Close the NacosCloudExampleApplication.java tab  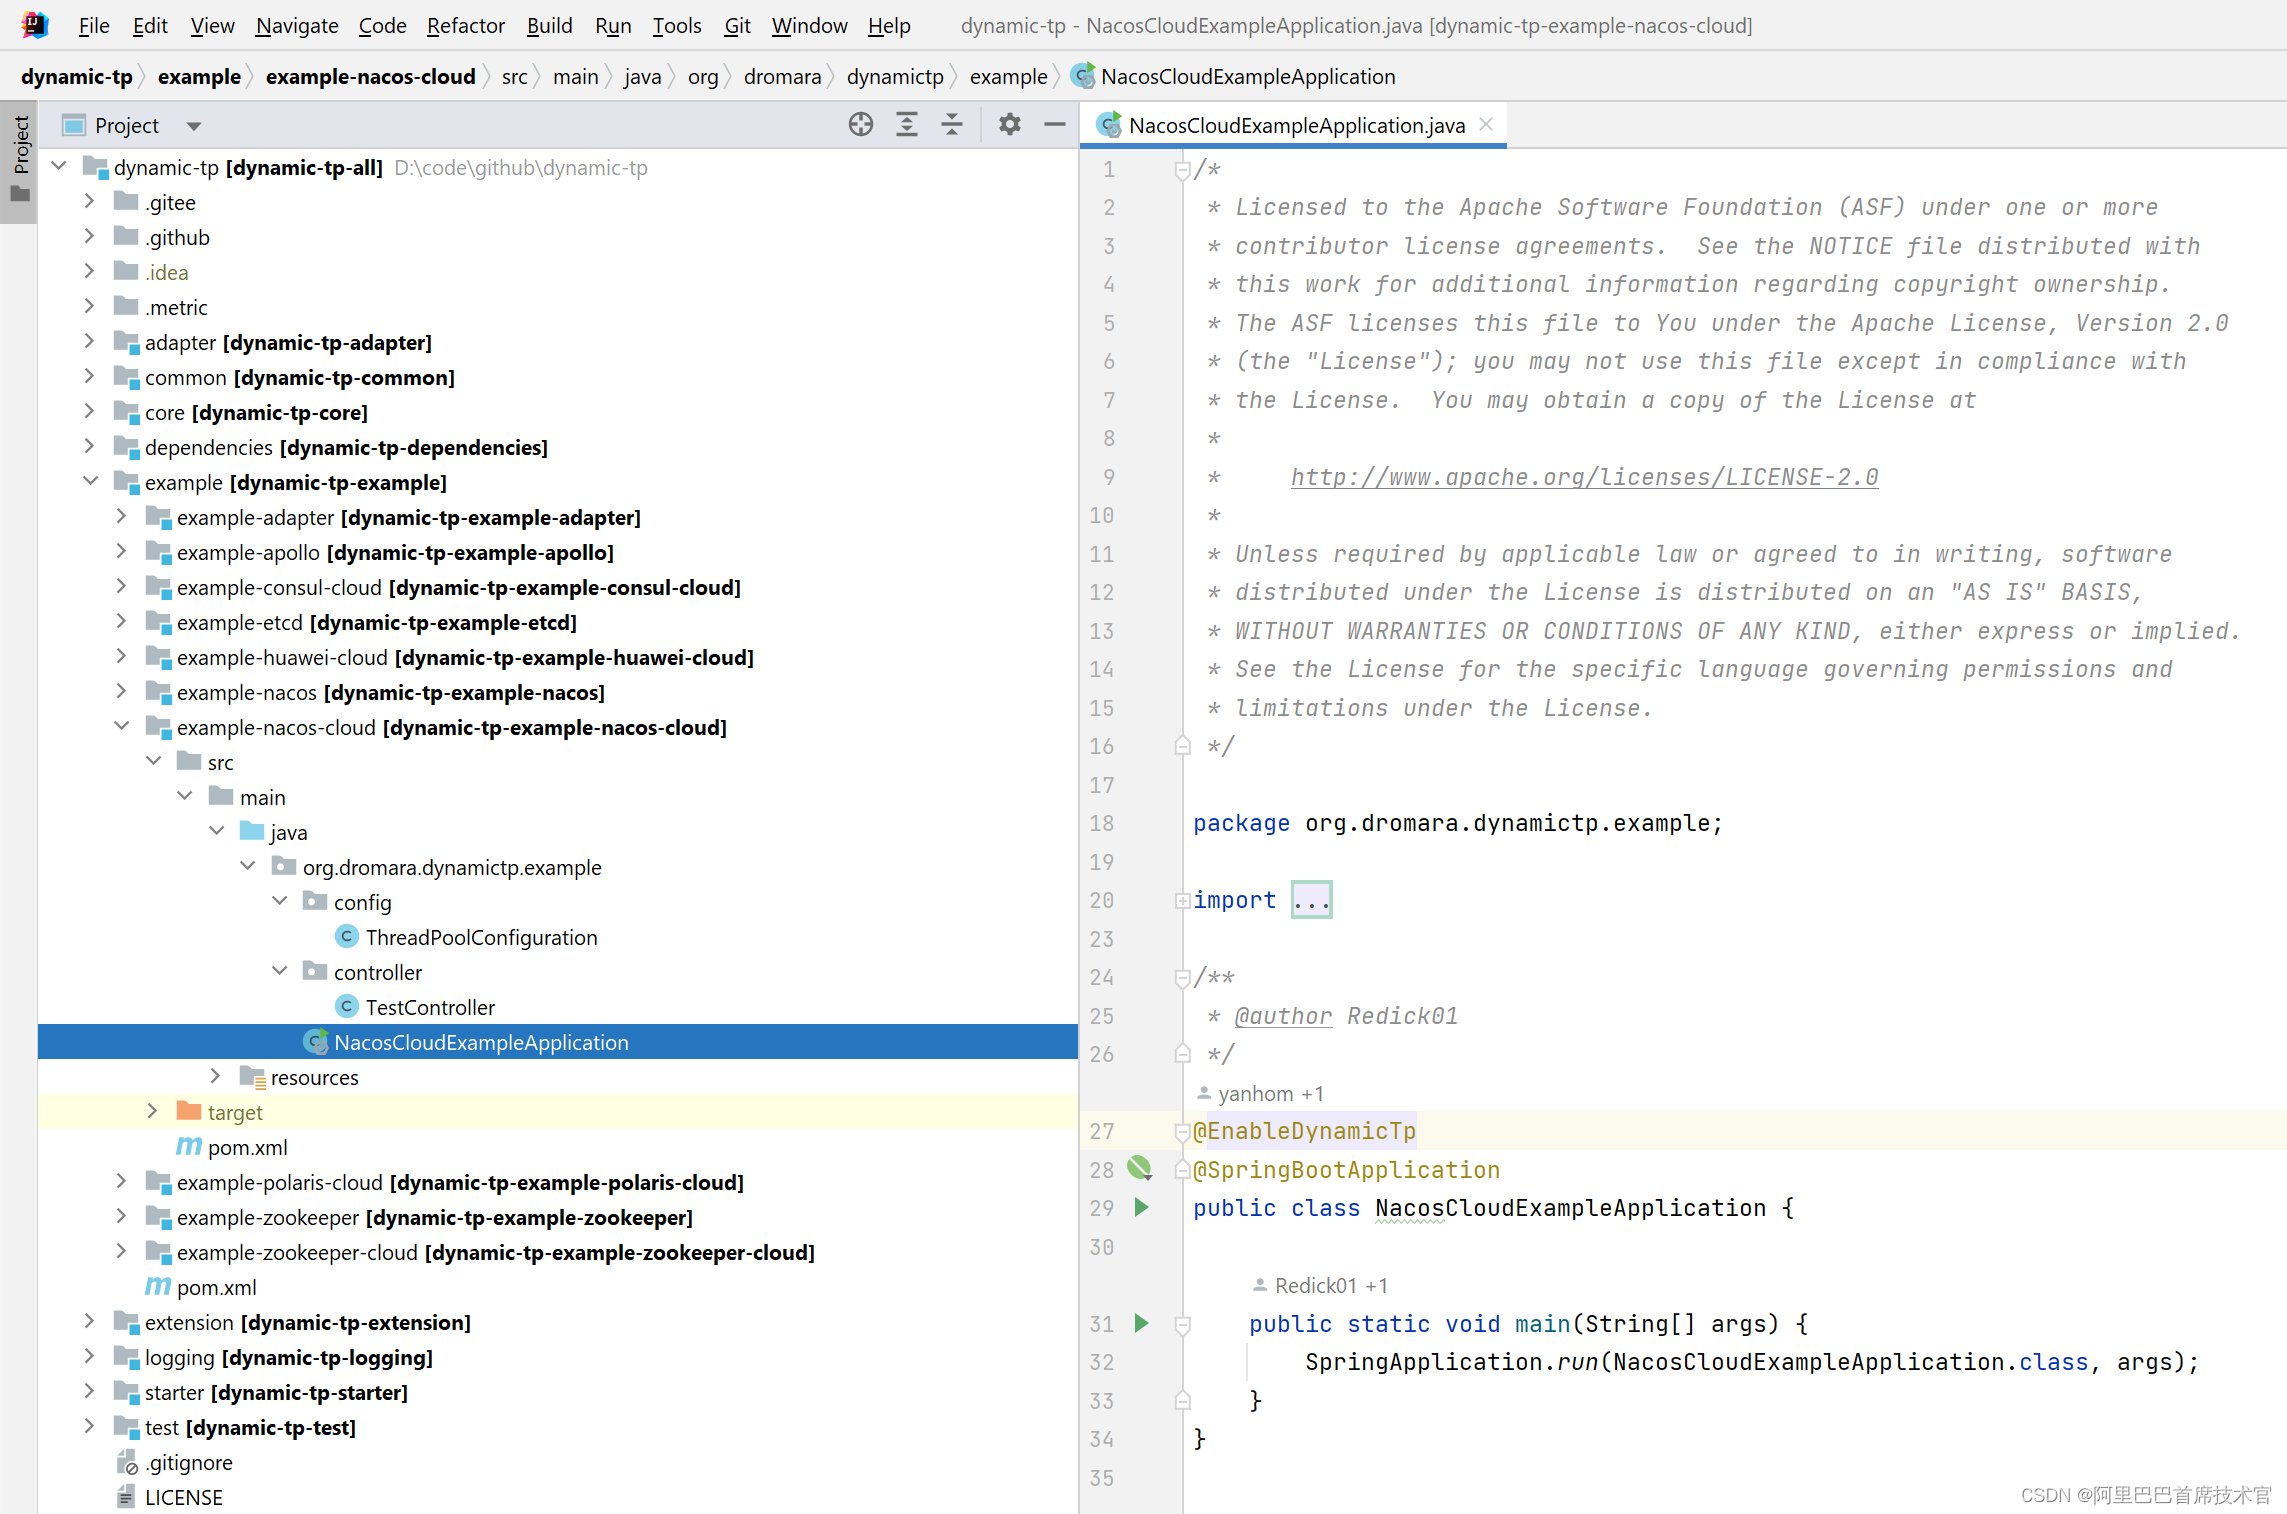click(1486, 124)
